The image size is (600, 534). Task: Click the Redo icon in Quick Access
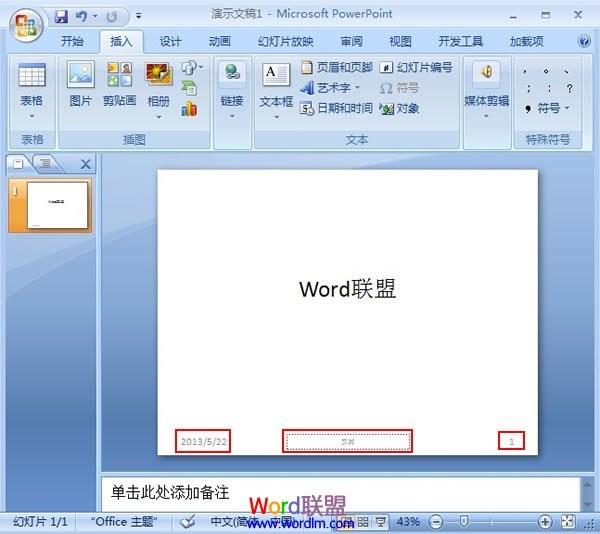tap(111, 16)
